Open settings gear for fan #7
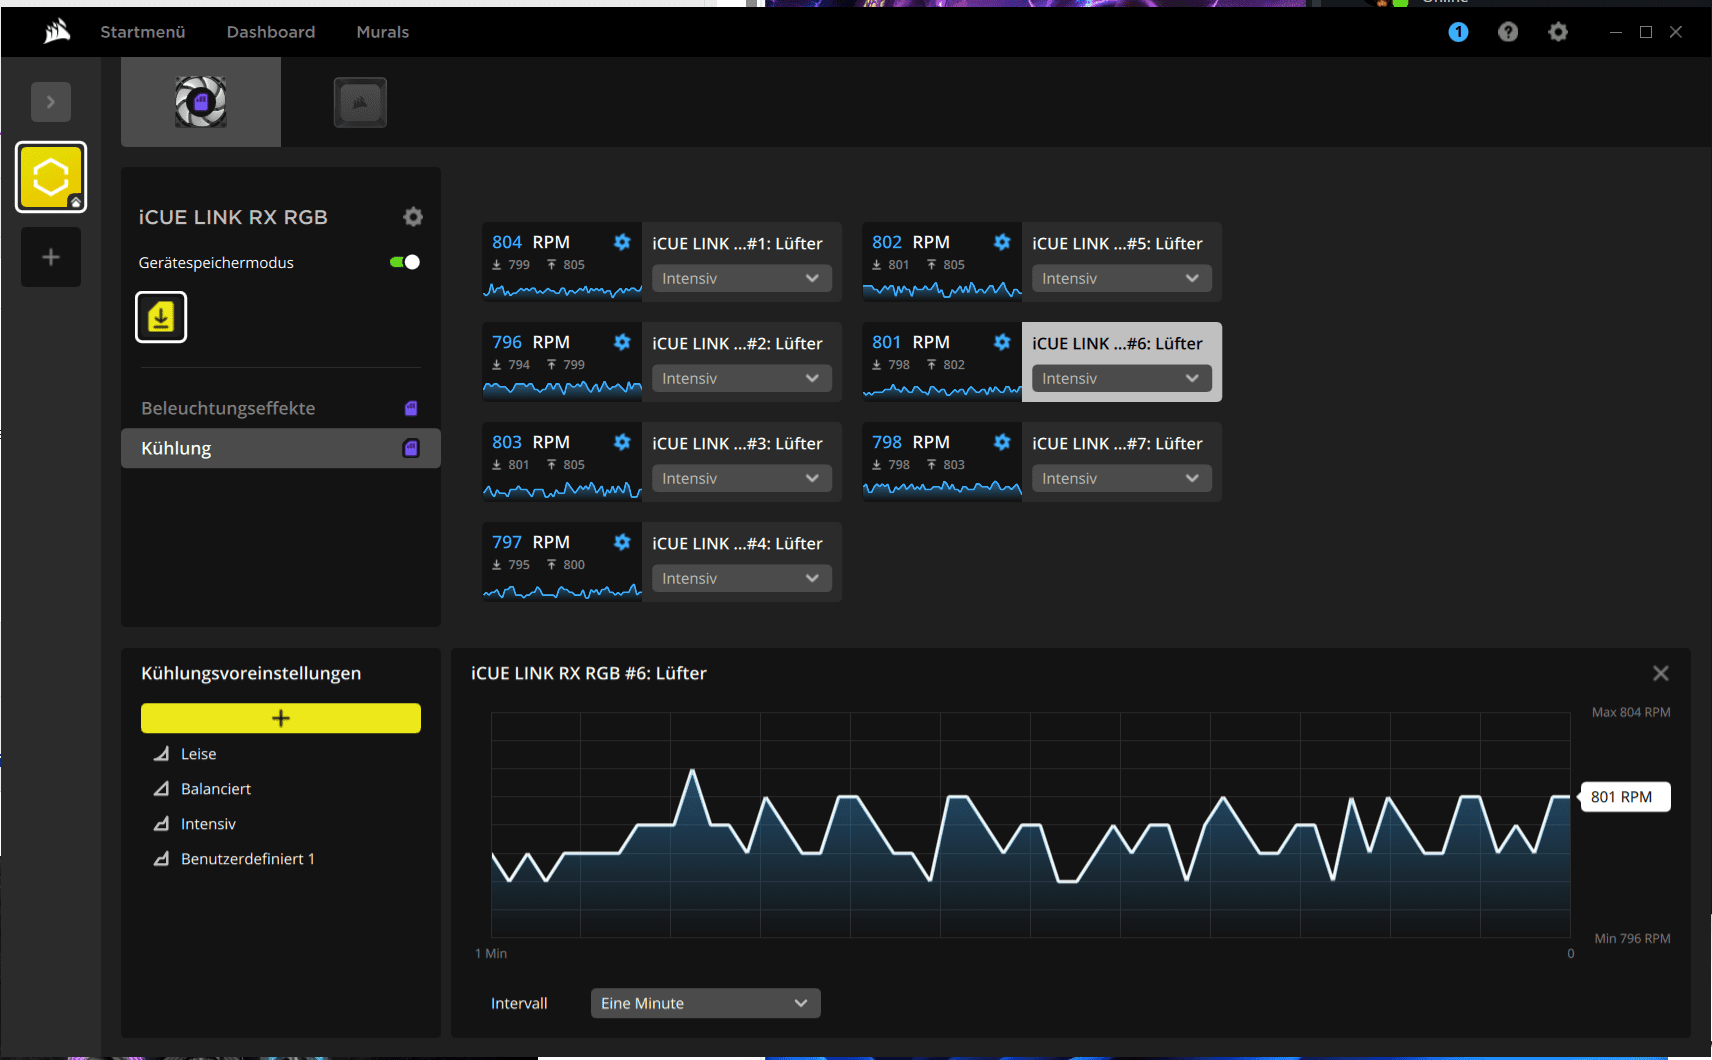 pyautogui.click(x=1002, y=442)
